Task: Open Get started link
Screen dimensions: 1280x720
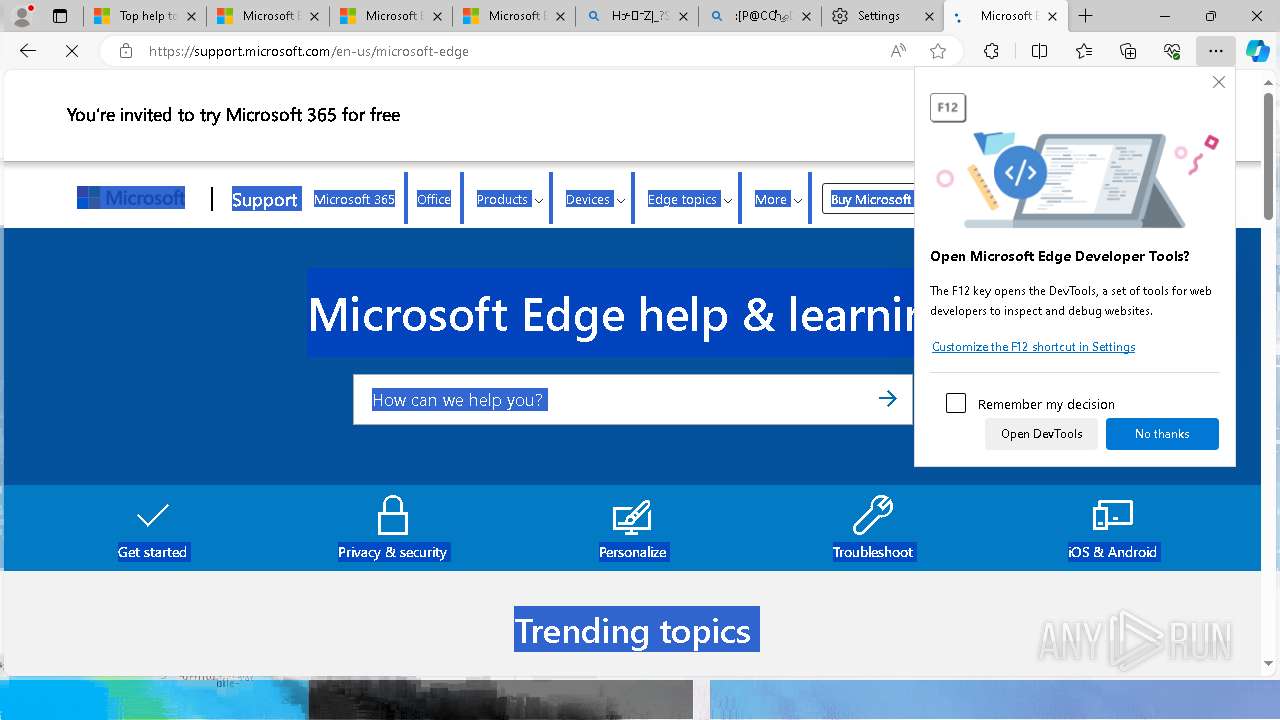Action: click(152, 552)
